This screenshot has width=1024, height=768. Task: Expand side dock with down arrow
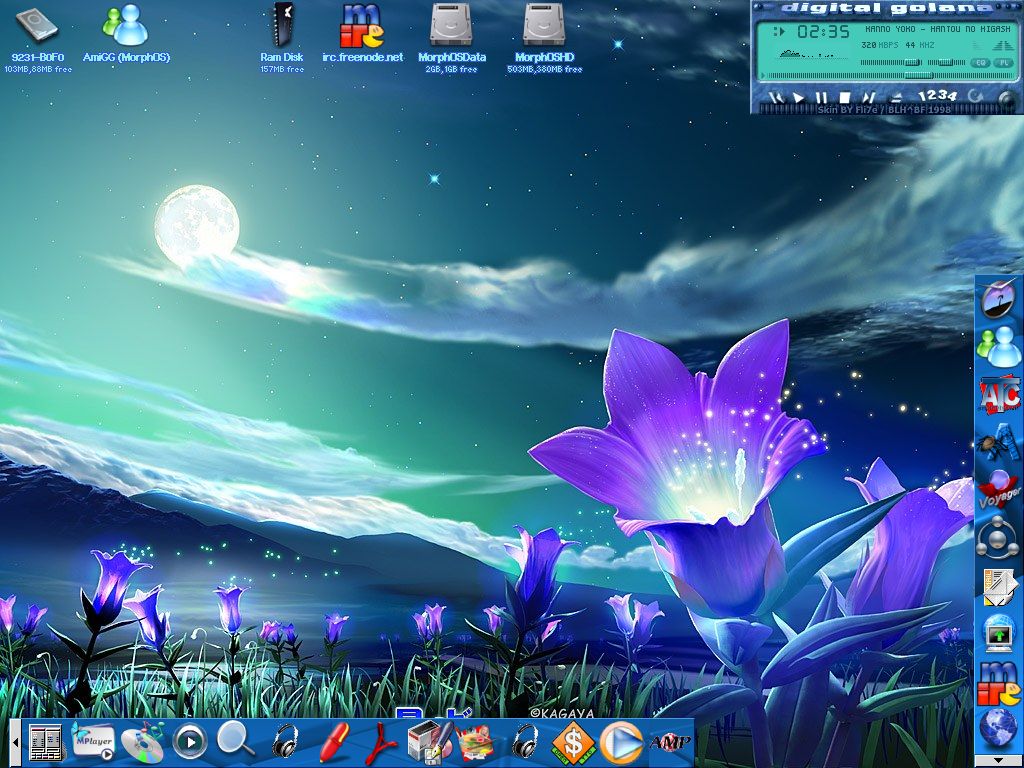tap(998, 761)
